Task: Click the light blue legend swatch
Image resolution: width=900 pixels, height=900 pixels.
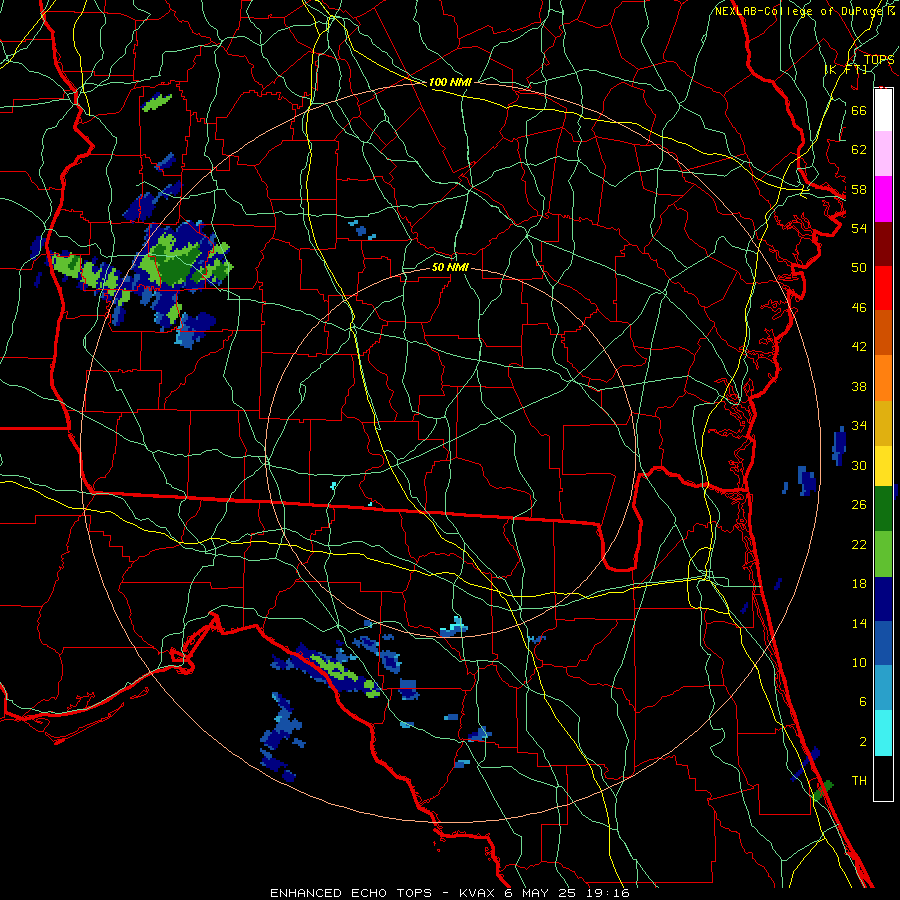Action: (883, 688)
